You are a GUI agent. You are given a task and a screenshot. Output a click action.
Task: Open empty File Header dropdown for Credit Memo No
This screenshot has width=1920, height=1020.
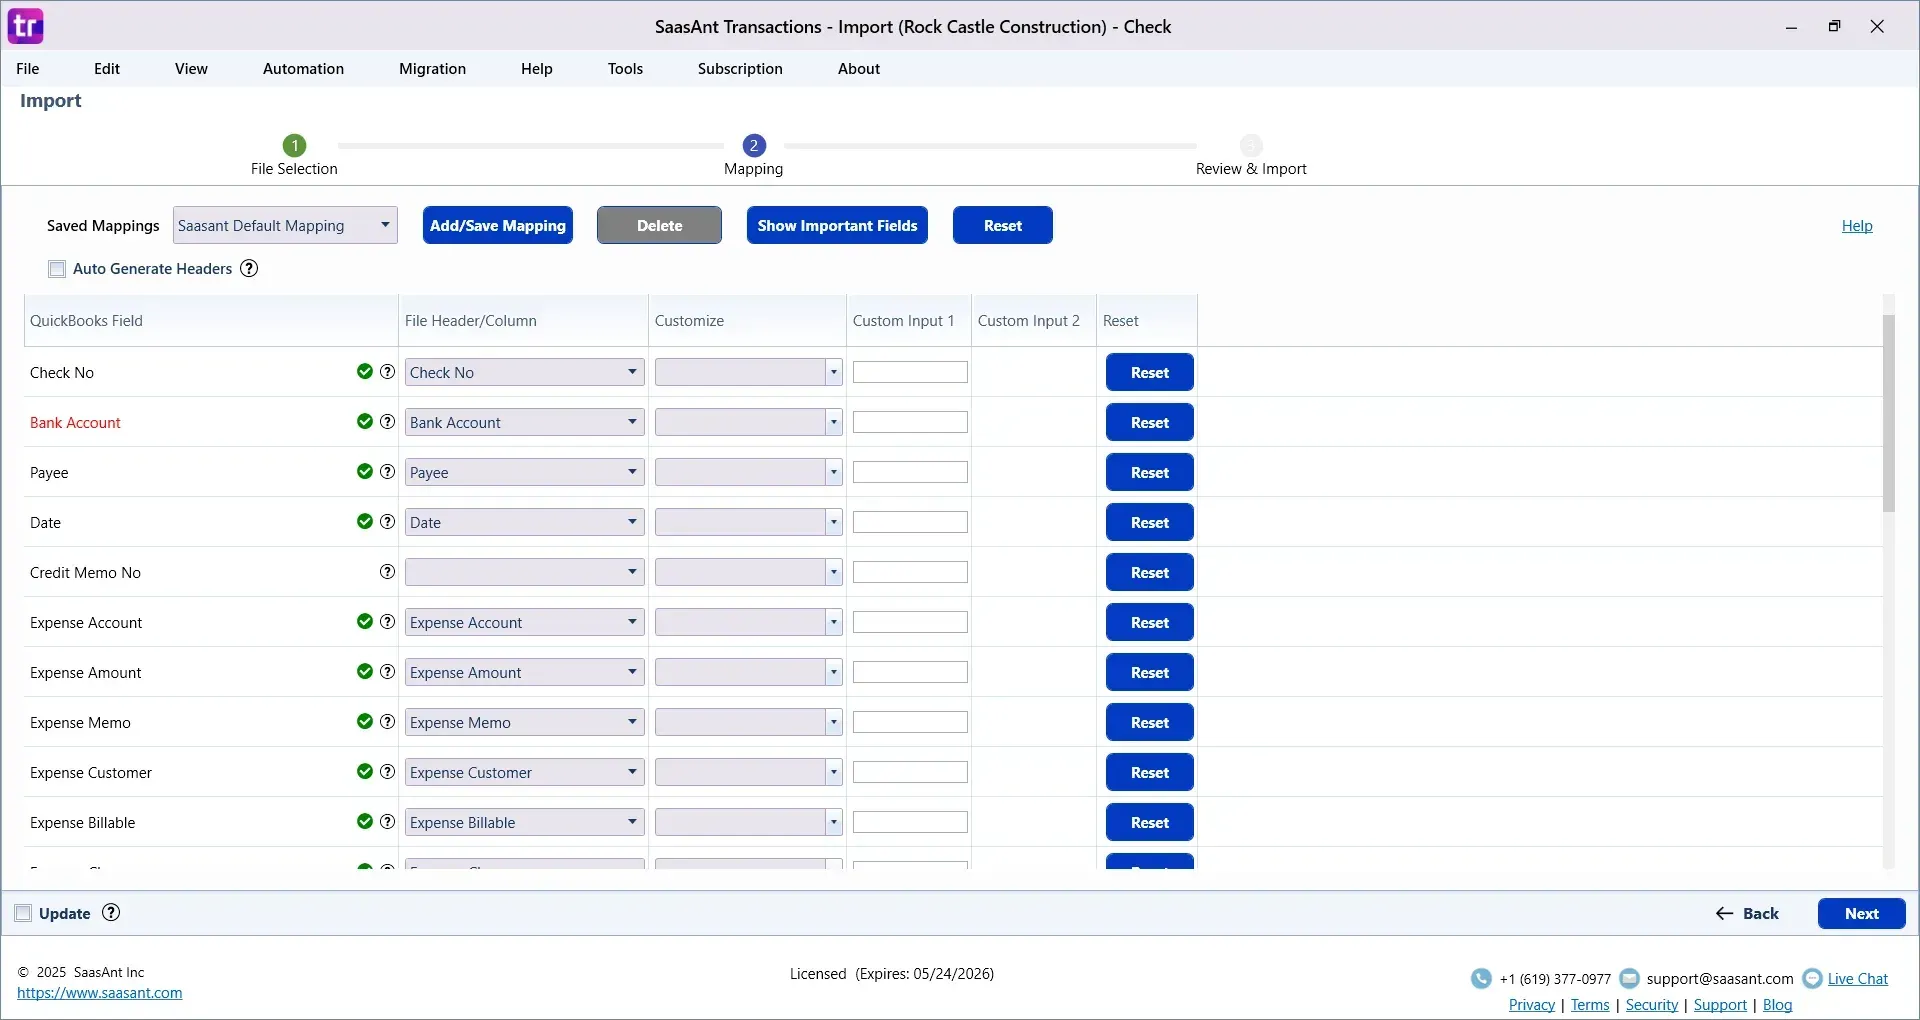(x=524, y=572)
